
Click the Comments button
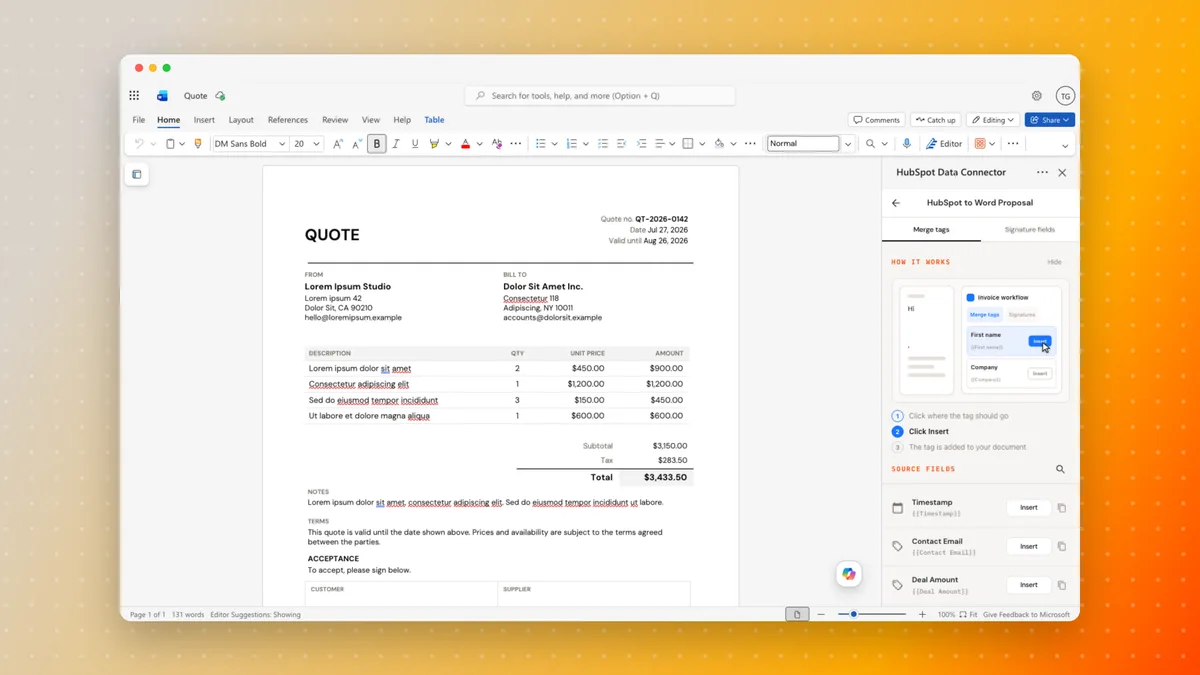[877, 120]
